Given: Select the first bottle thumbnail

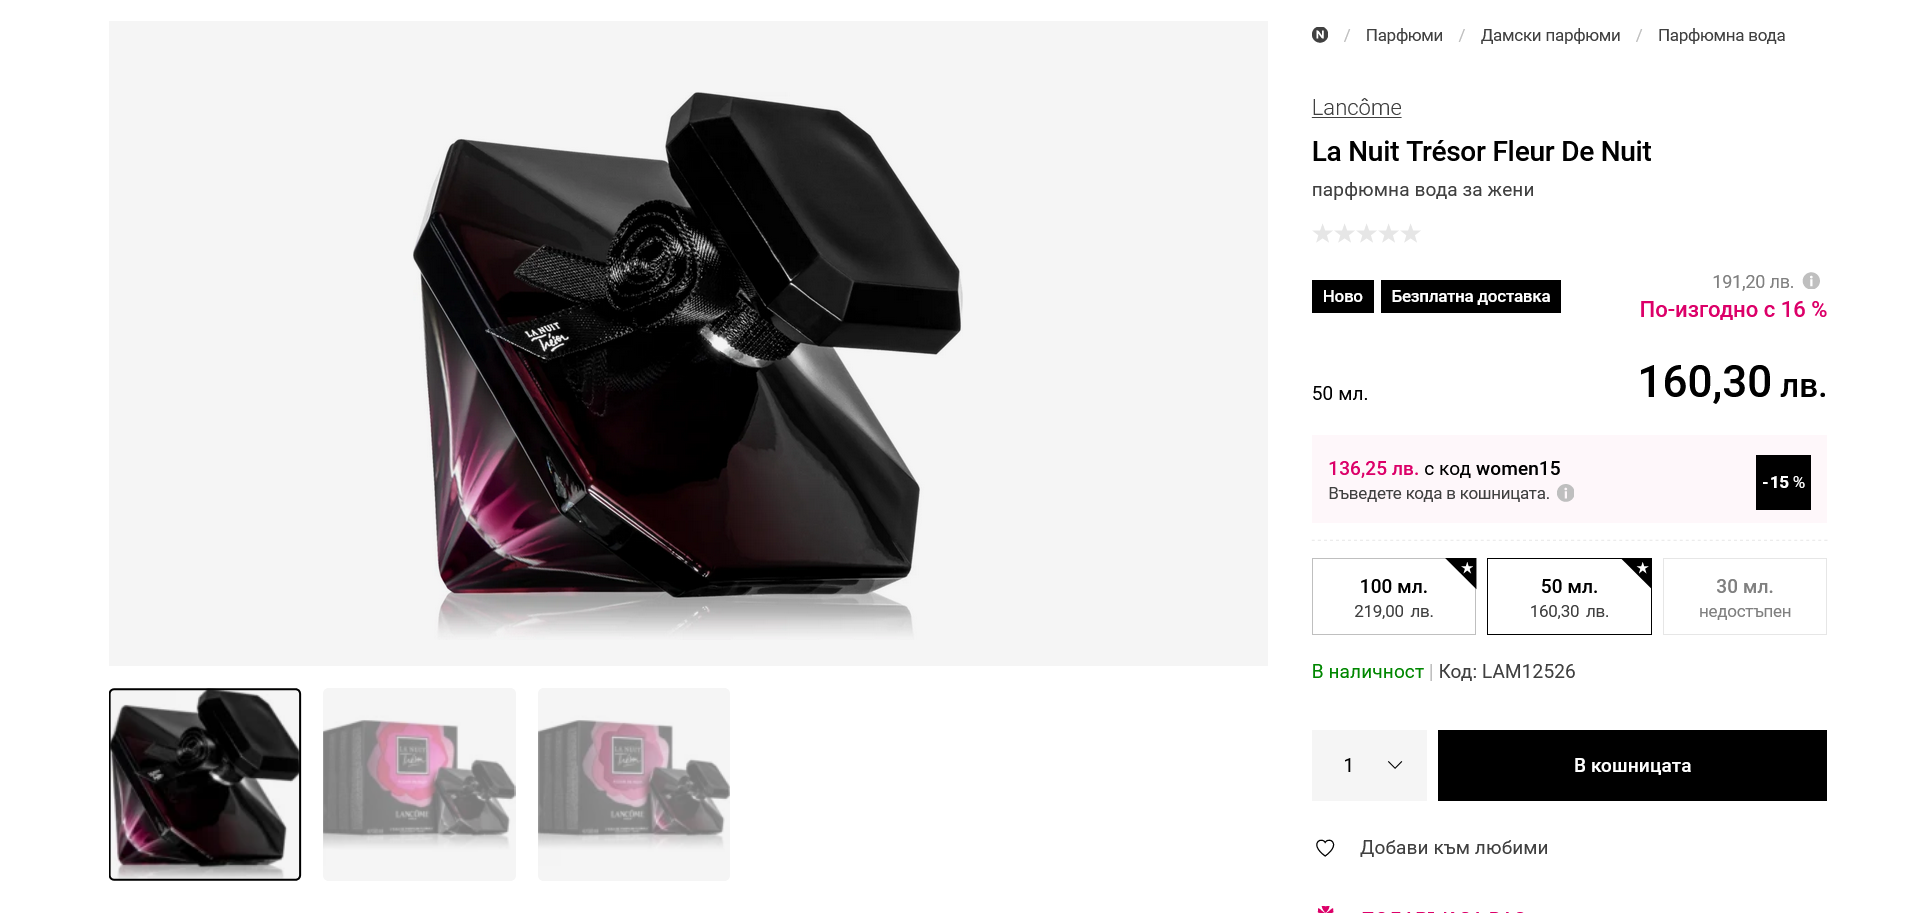Looking at the screenshot, I should (205, 784).
